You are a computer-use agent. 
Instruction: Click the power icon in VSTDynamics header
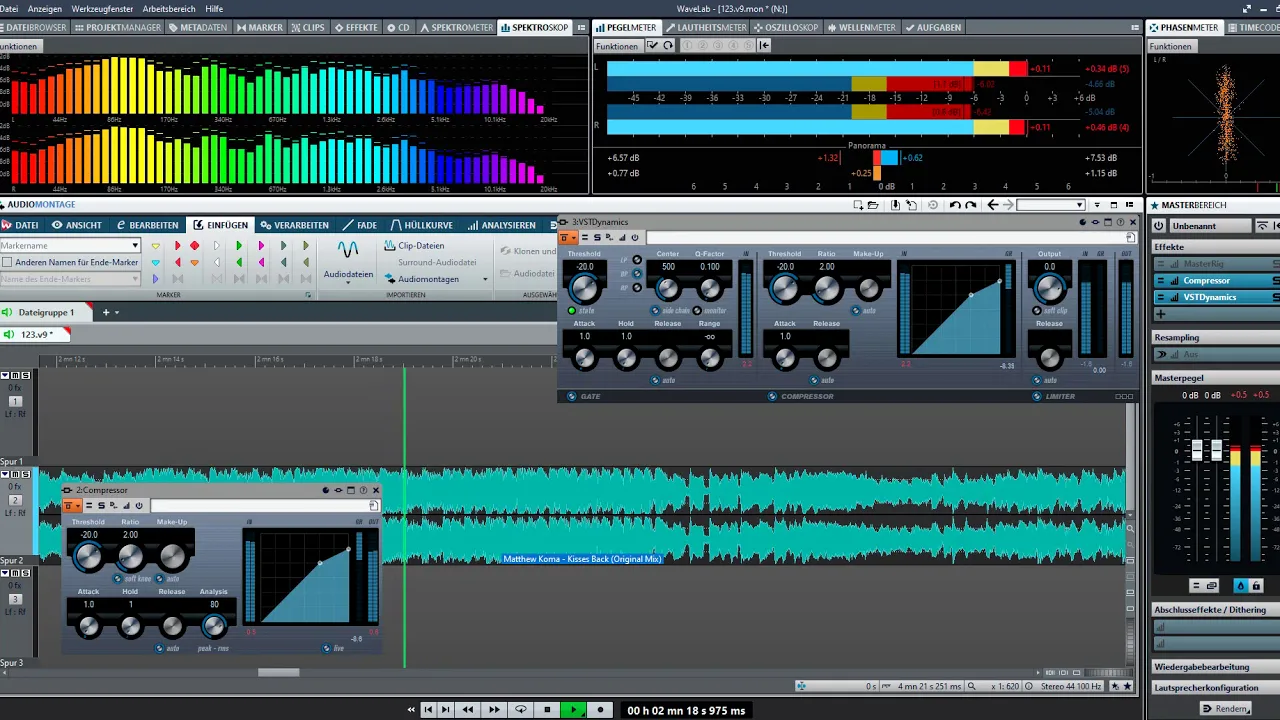coord(633,238)
